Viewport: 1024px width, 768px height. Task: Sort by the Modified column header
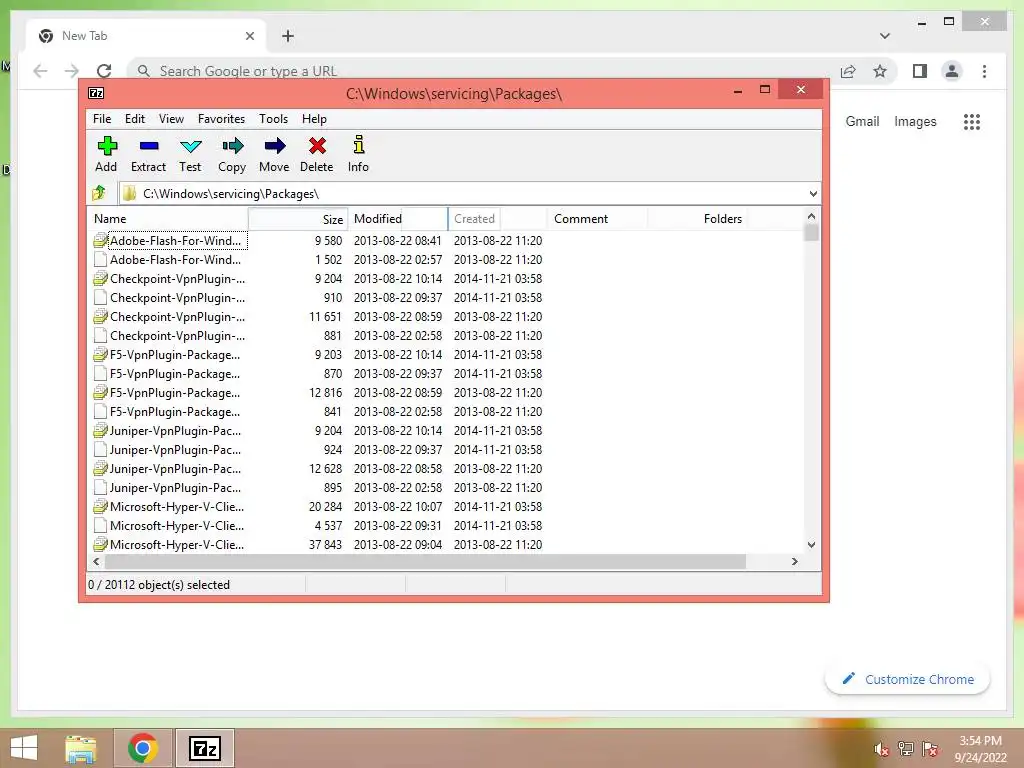click(398, 219)
